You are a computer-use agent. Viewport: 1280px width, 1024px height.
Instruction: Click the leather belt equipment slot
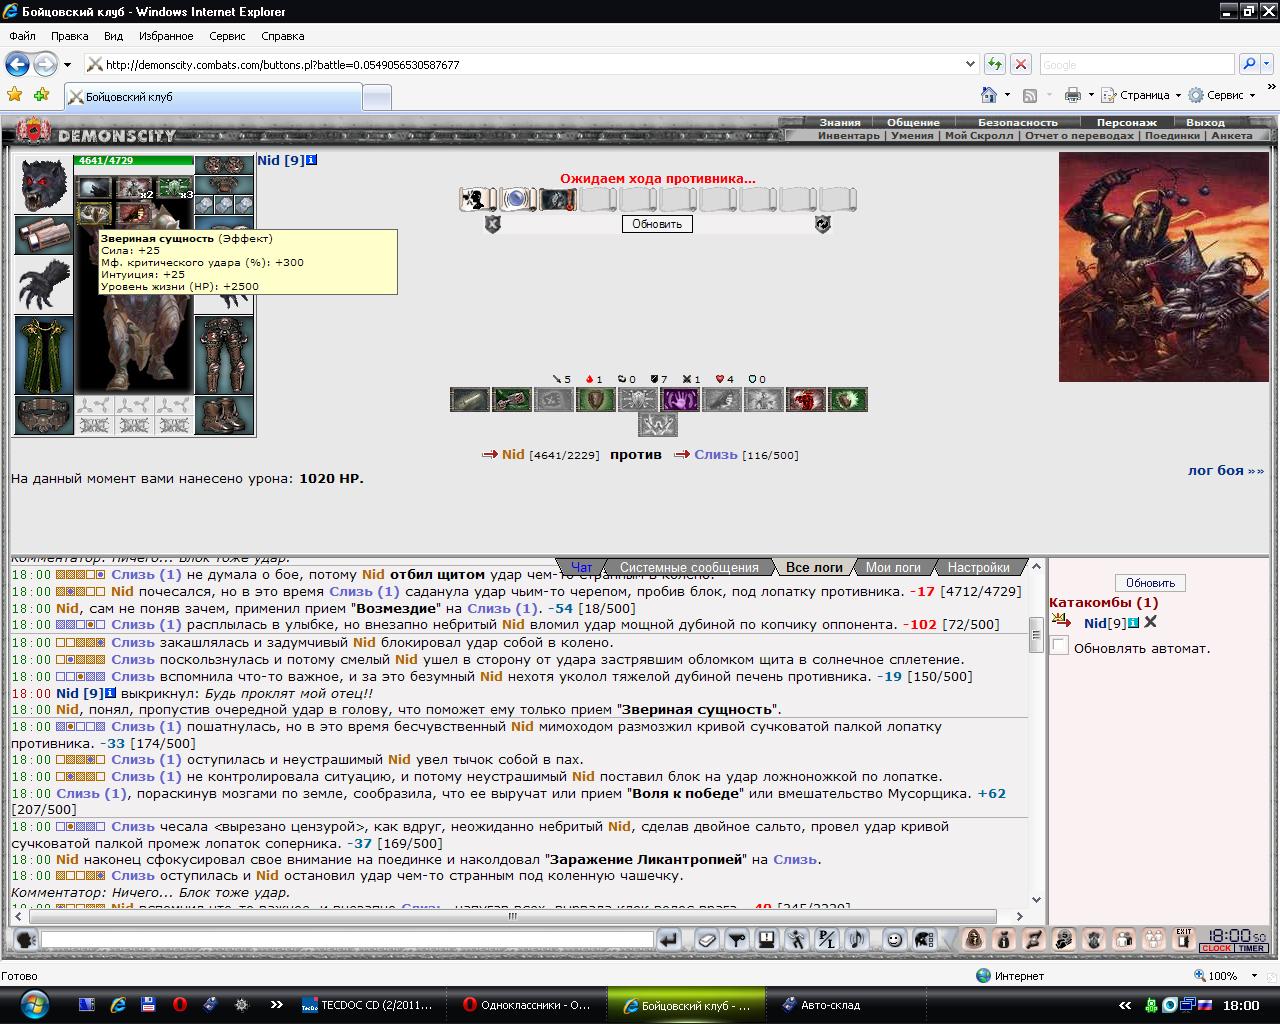coord(43,416)
